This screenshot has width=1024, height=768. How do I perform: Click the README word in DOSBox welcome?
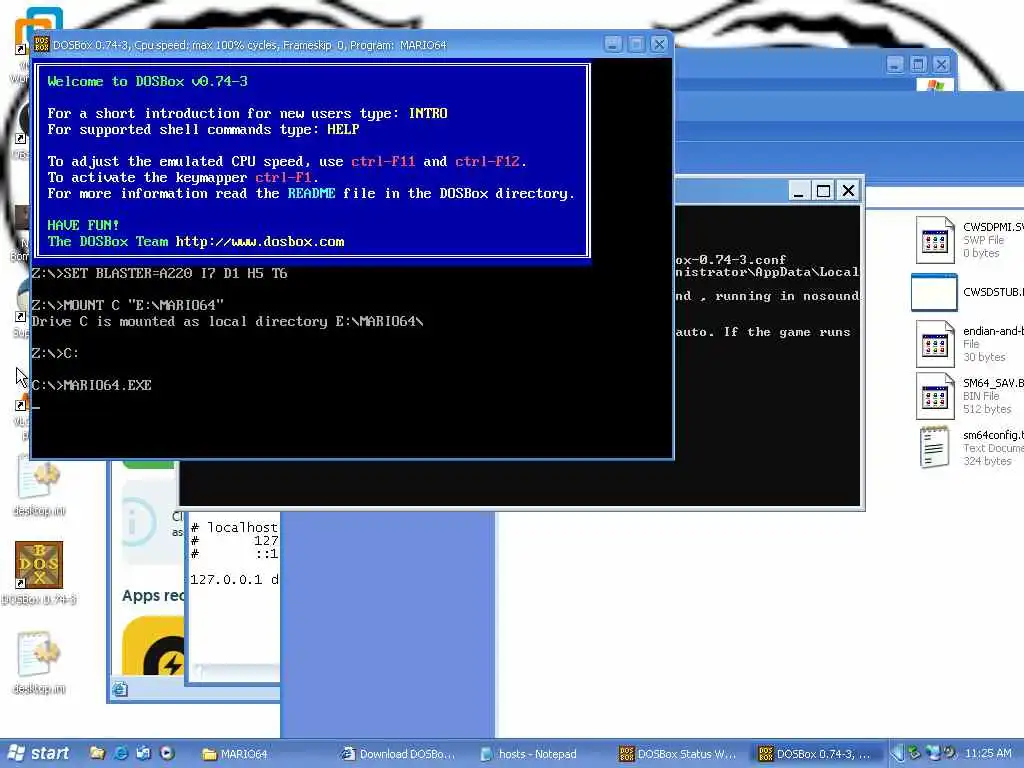tap(312, 193)
